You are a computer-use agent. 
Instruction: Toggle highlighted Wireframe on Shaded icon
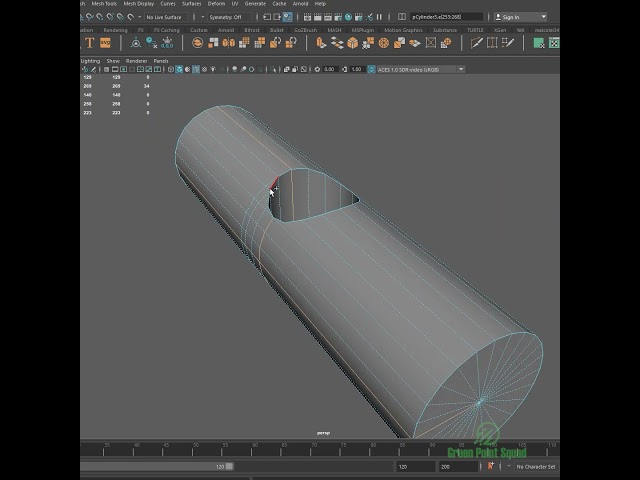[196, 69]
